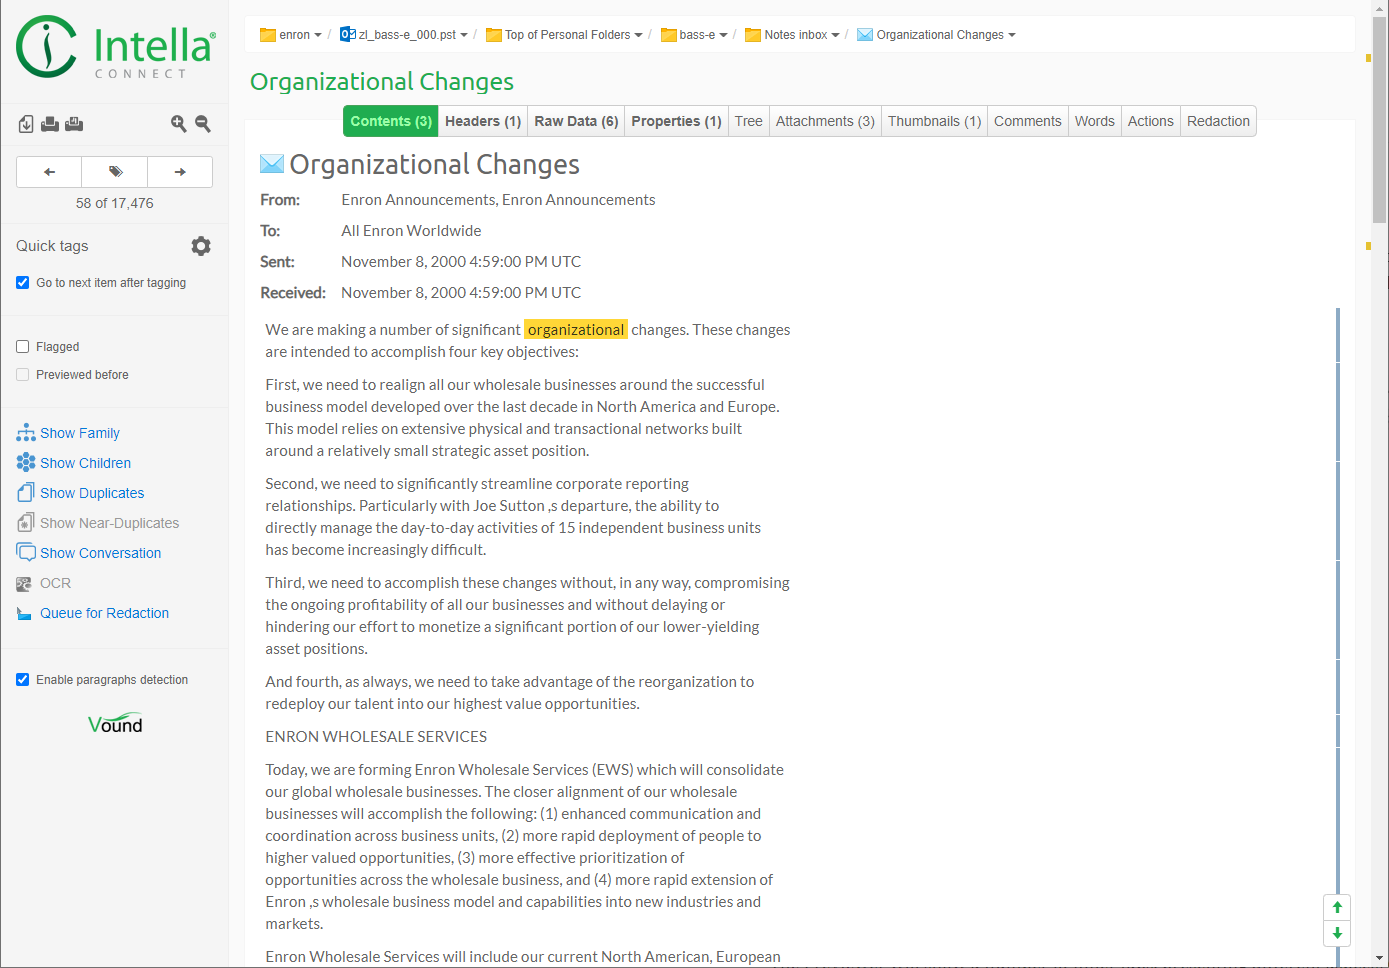Click Queue for Redaction link
Screen dimensions: 1389x968
click(x=104, y=613)
